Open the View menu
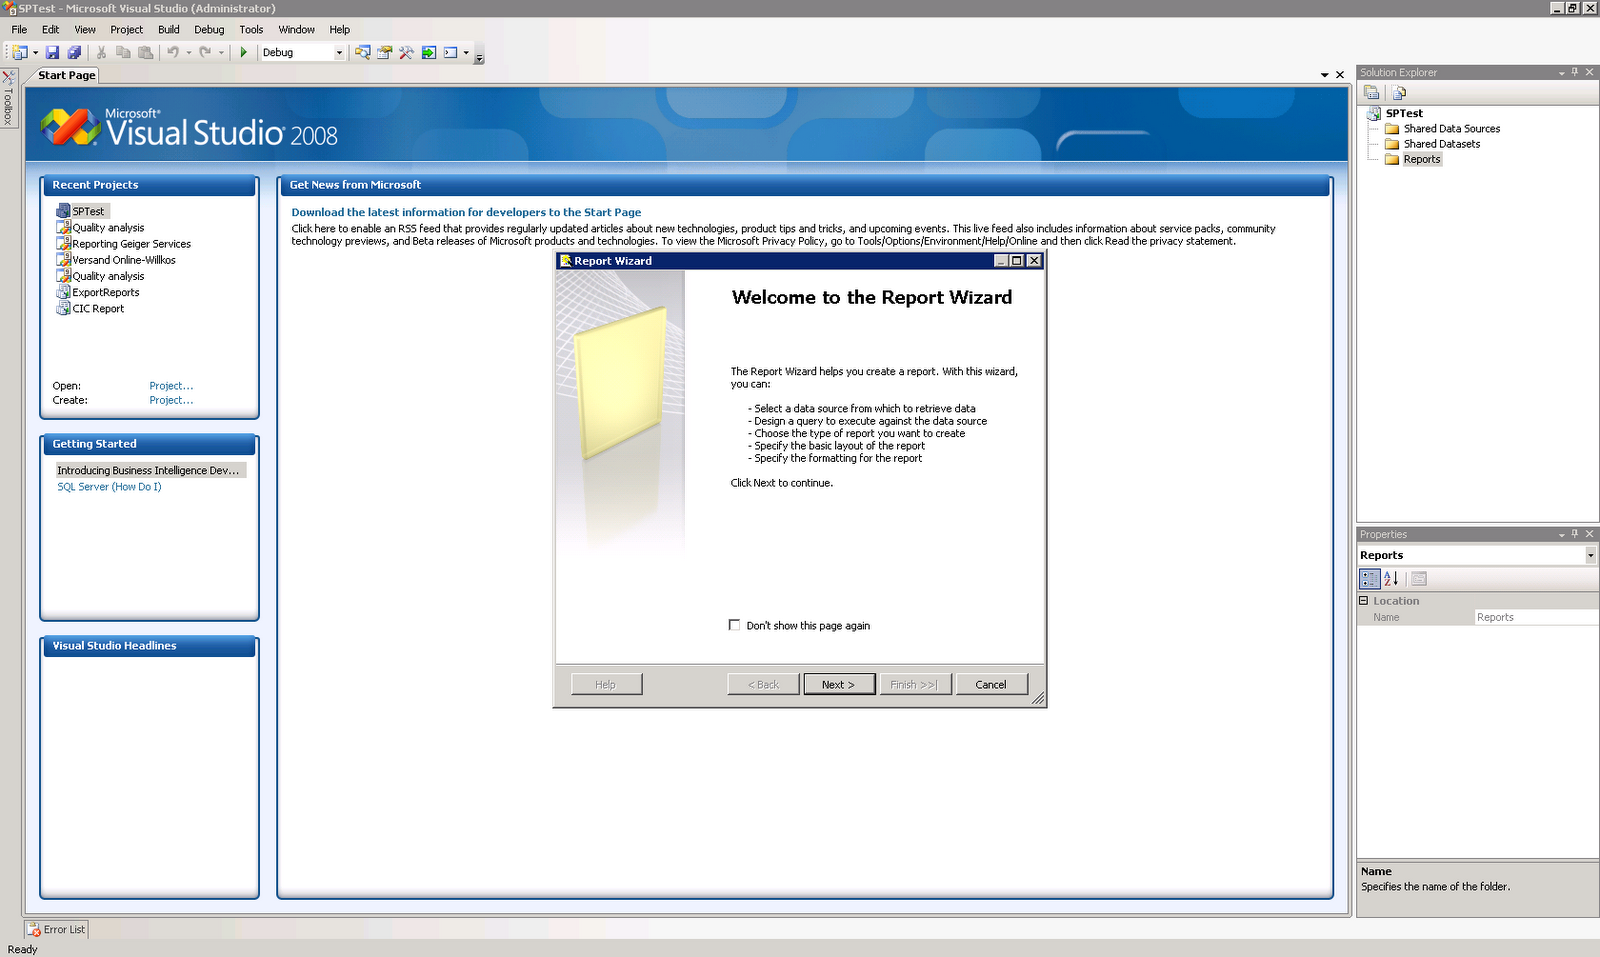The height and width of the screenshot is (957, 1600). [85, 30]
